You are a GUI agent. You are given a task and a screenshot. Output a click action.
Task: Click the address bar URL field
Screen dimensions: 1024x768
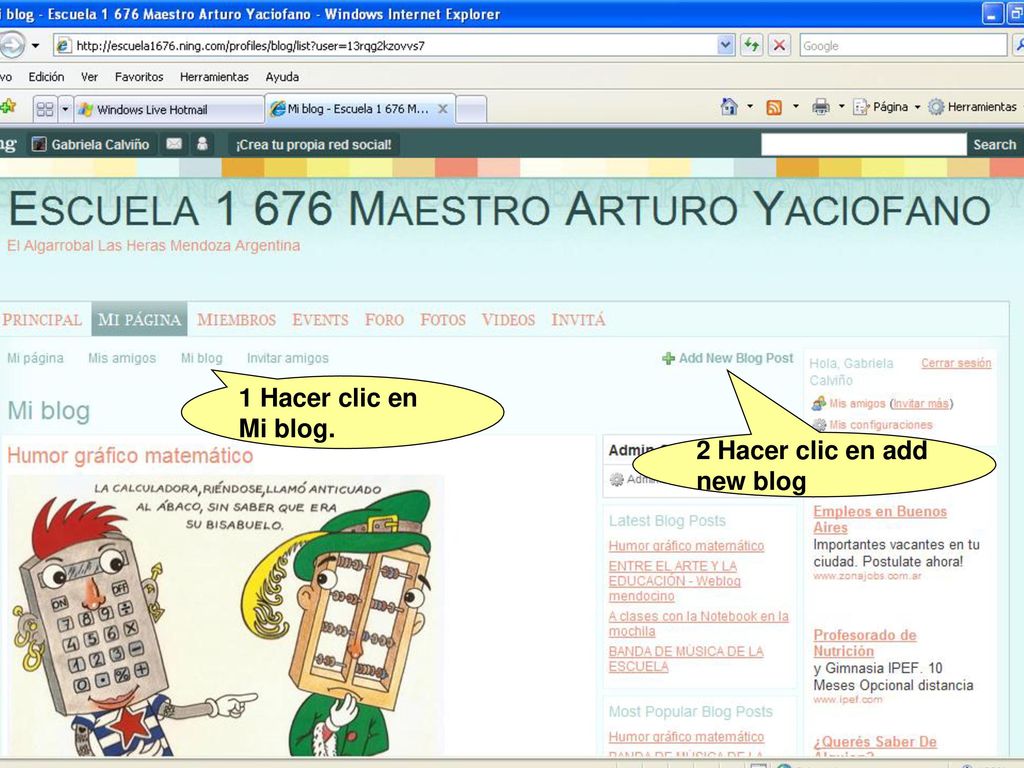(394, 46)
